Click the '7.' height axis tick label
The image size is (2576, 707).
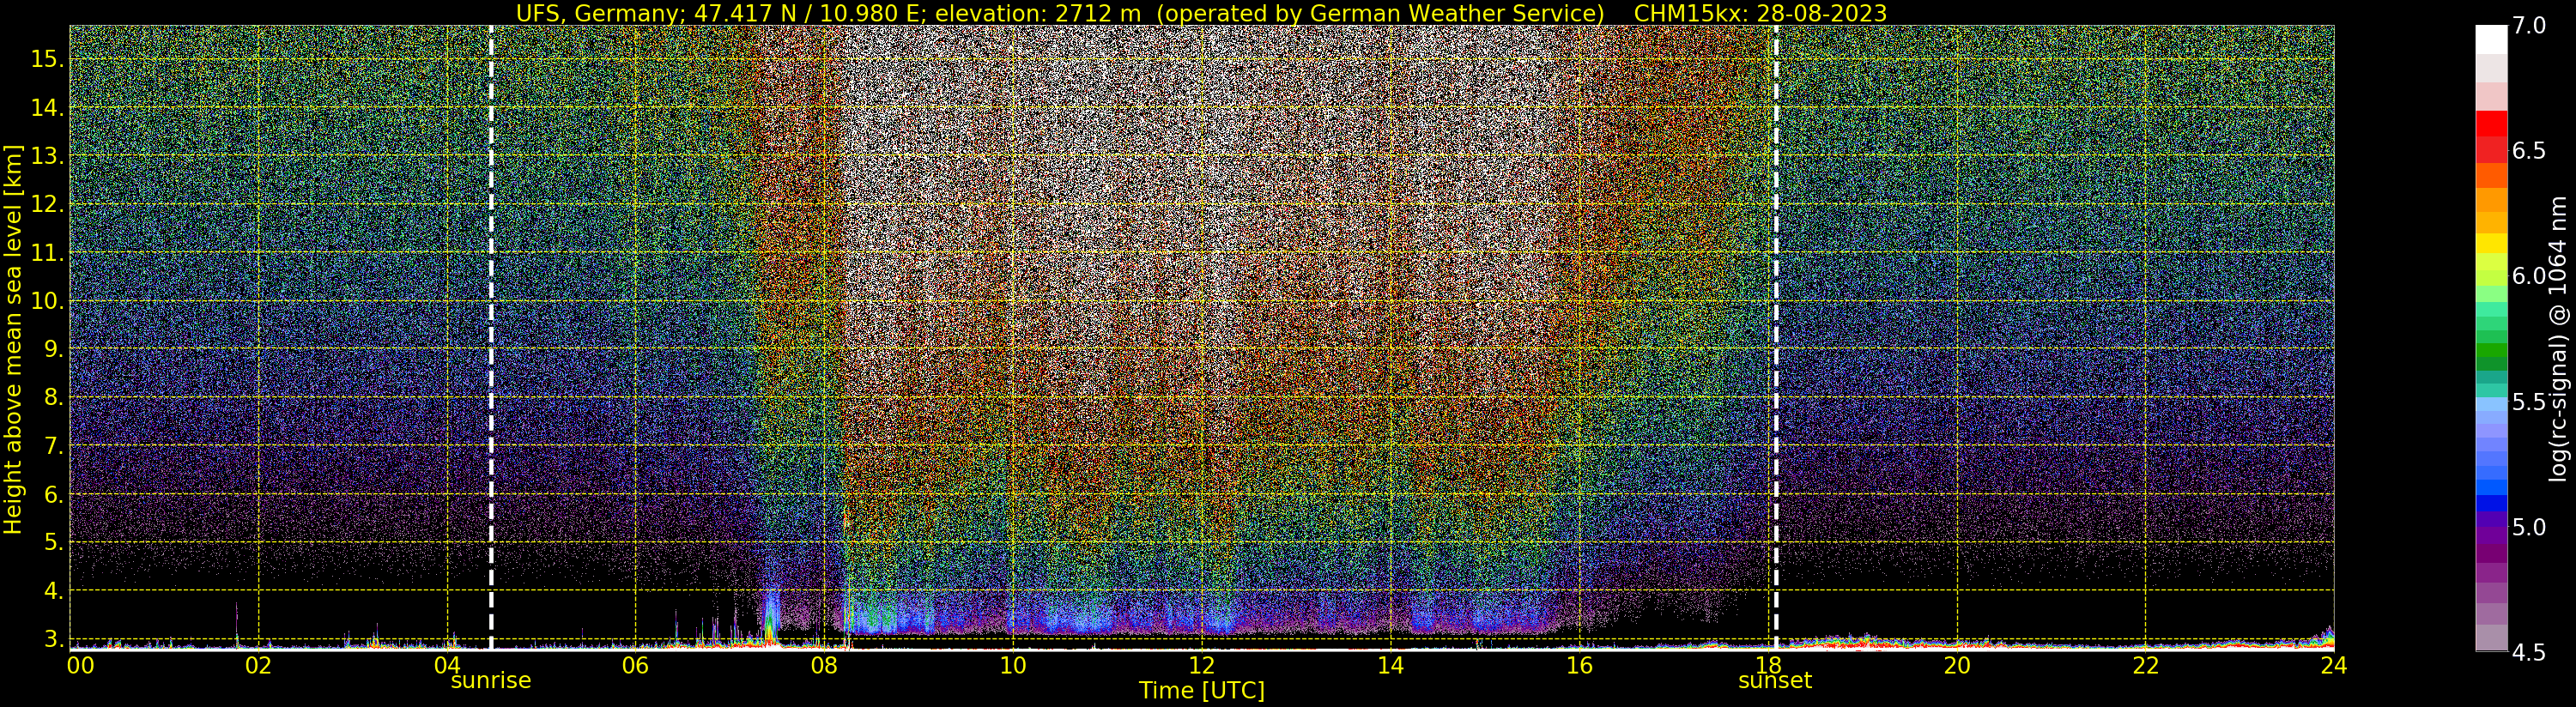53,446
